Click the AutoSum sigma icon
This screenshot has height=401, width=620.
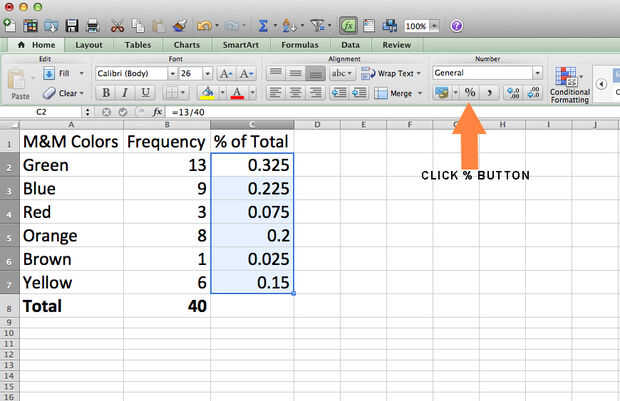[x=263, y=26]
